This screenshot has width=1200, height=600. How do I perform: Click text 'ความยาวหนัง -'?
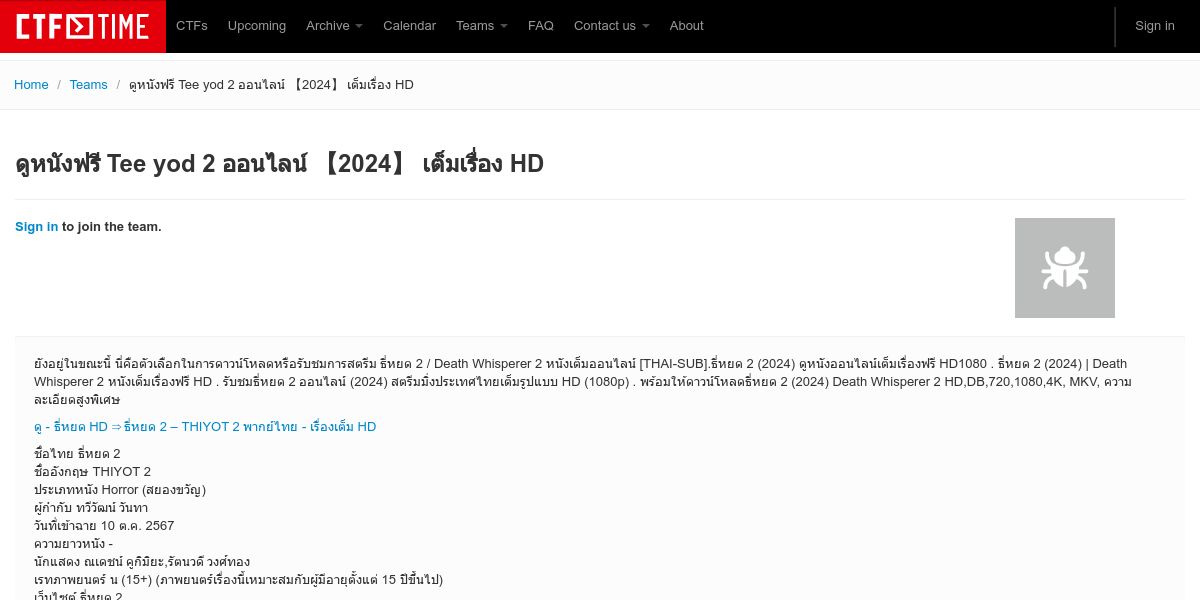click(73, 544)
